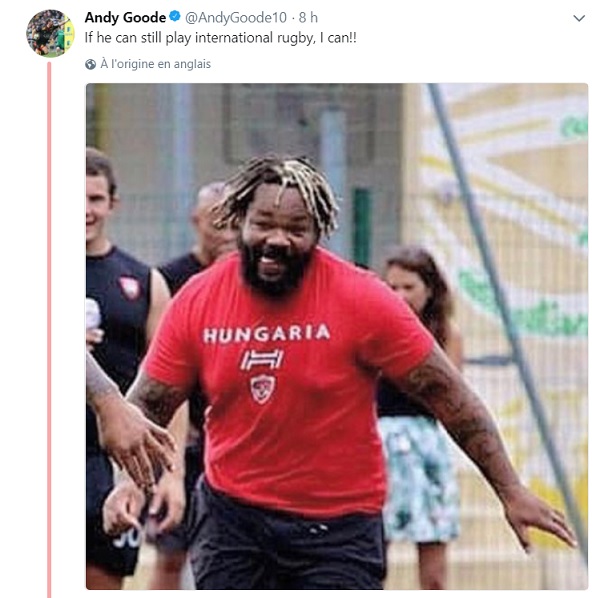This screenshot has width=596, height=598.
Task: Open the attached photo on the red shirt
Action: [x=337, y=336]
